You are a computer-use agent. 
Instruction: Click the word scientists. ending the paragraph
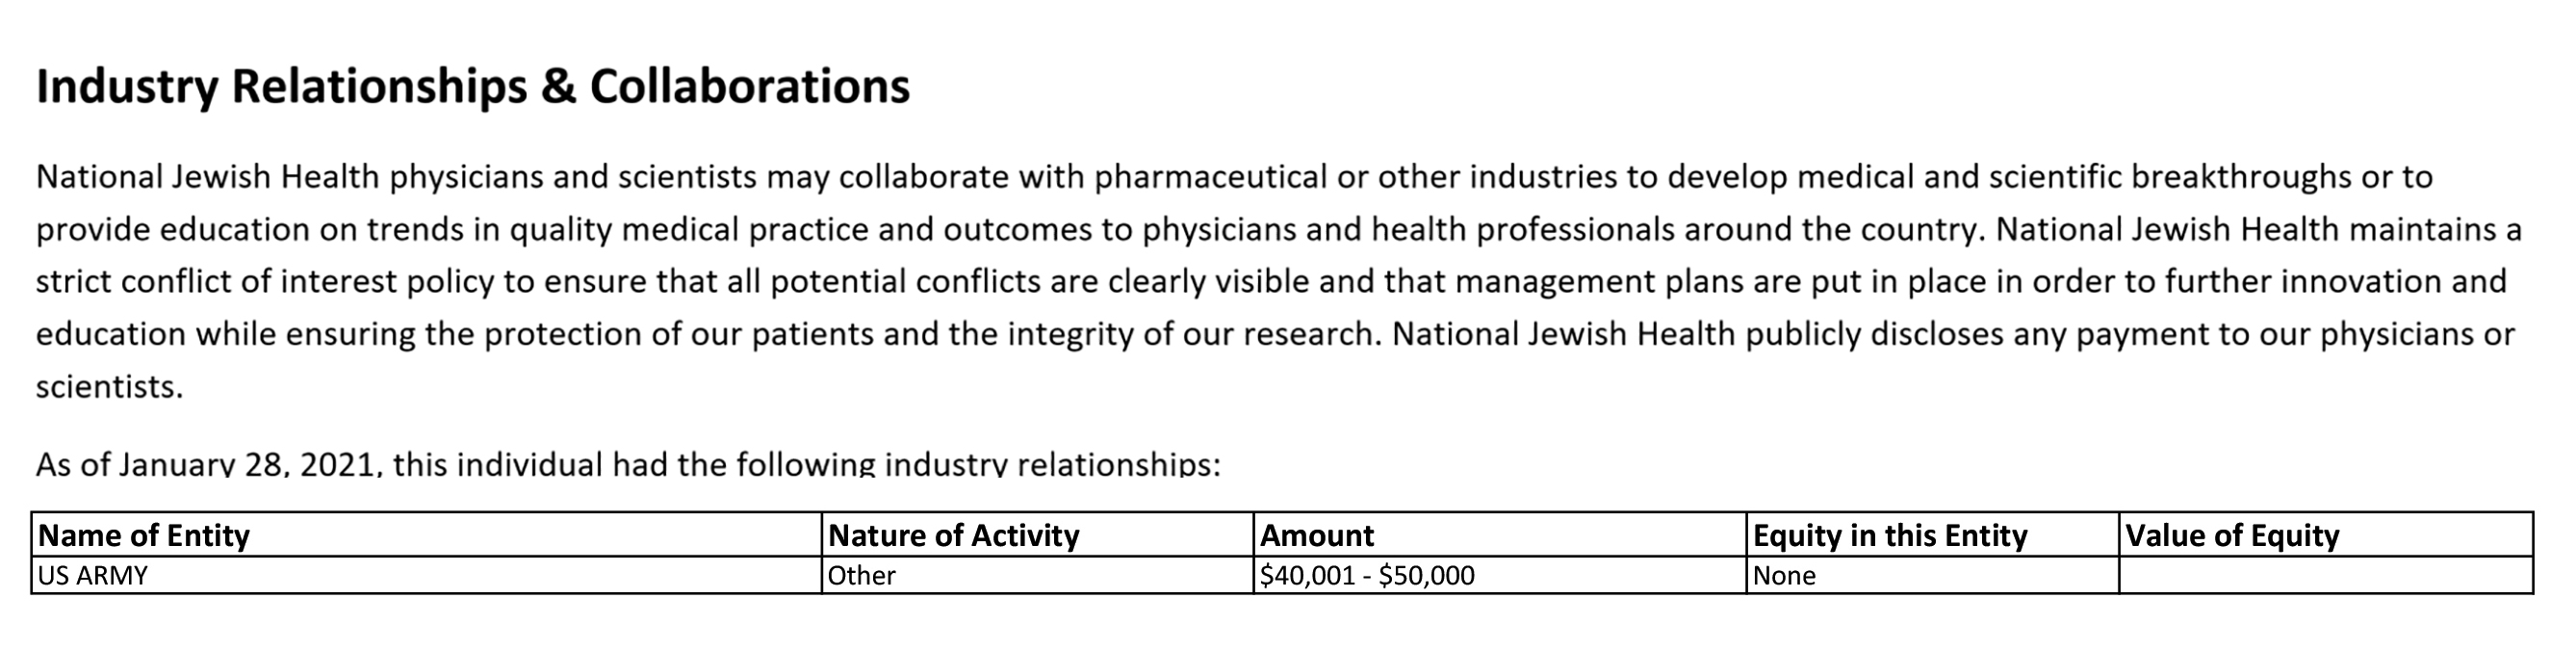(x=109, y=386)
